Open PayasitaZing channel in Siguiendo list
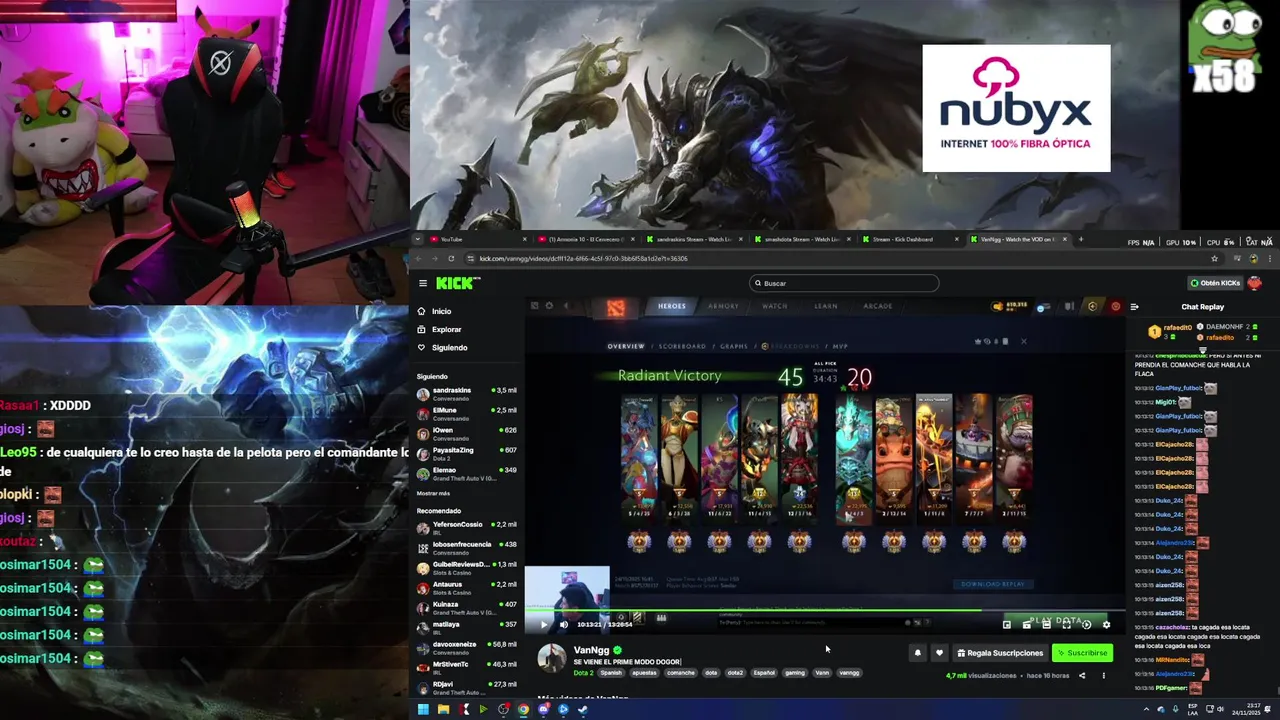Screen dimensions: 1280x720 pyautogui.click(x=467, y=453)
